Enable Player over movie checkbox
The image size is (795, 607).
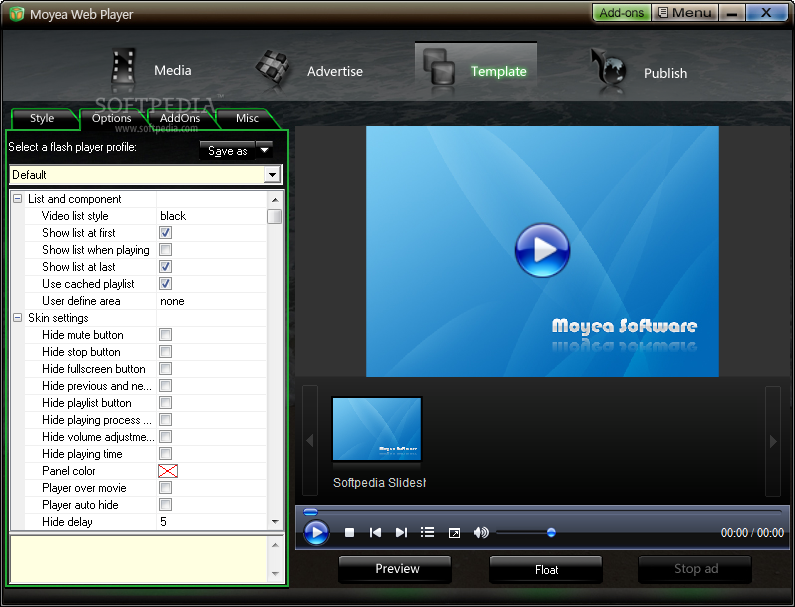[x=165, y=487]
